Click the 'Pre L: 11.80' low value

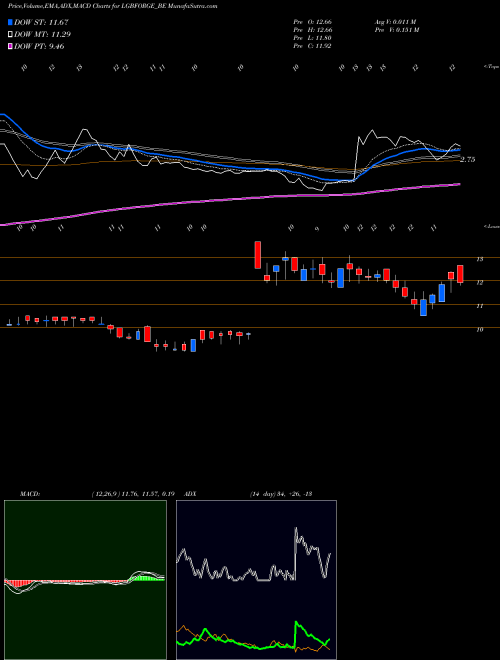[313, 38]
